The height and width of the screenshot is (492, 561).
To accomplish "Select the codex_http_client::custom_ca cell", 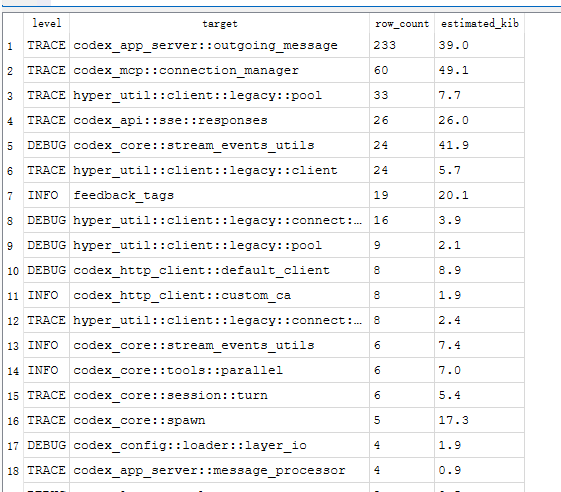I will click(x=219, y=295).
